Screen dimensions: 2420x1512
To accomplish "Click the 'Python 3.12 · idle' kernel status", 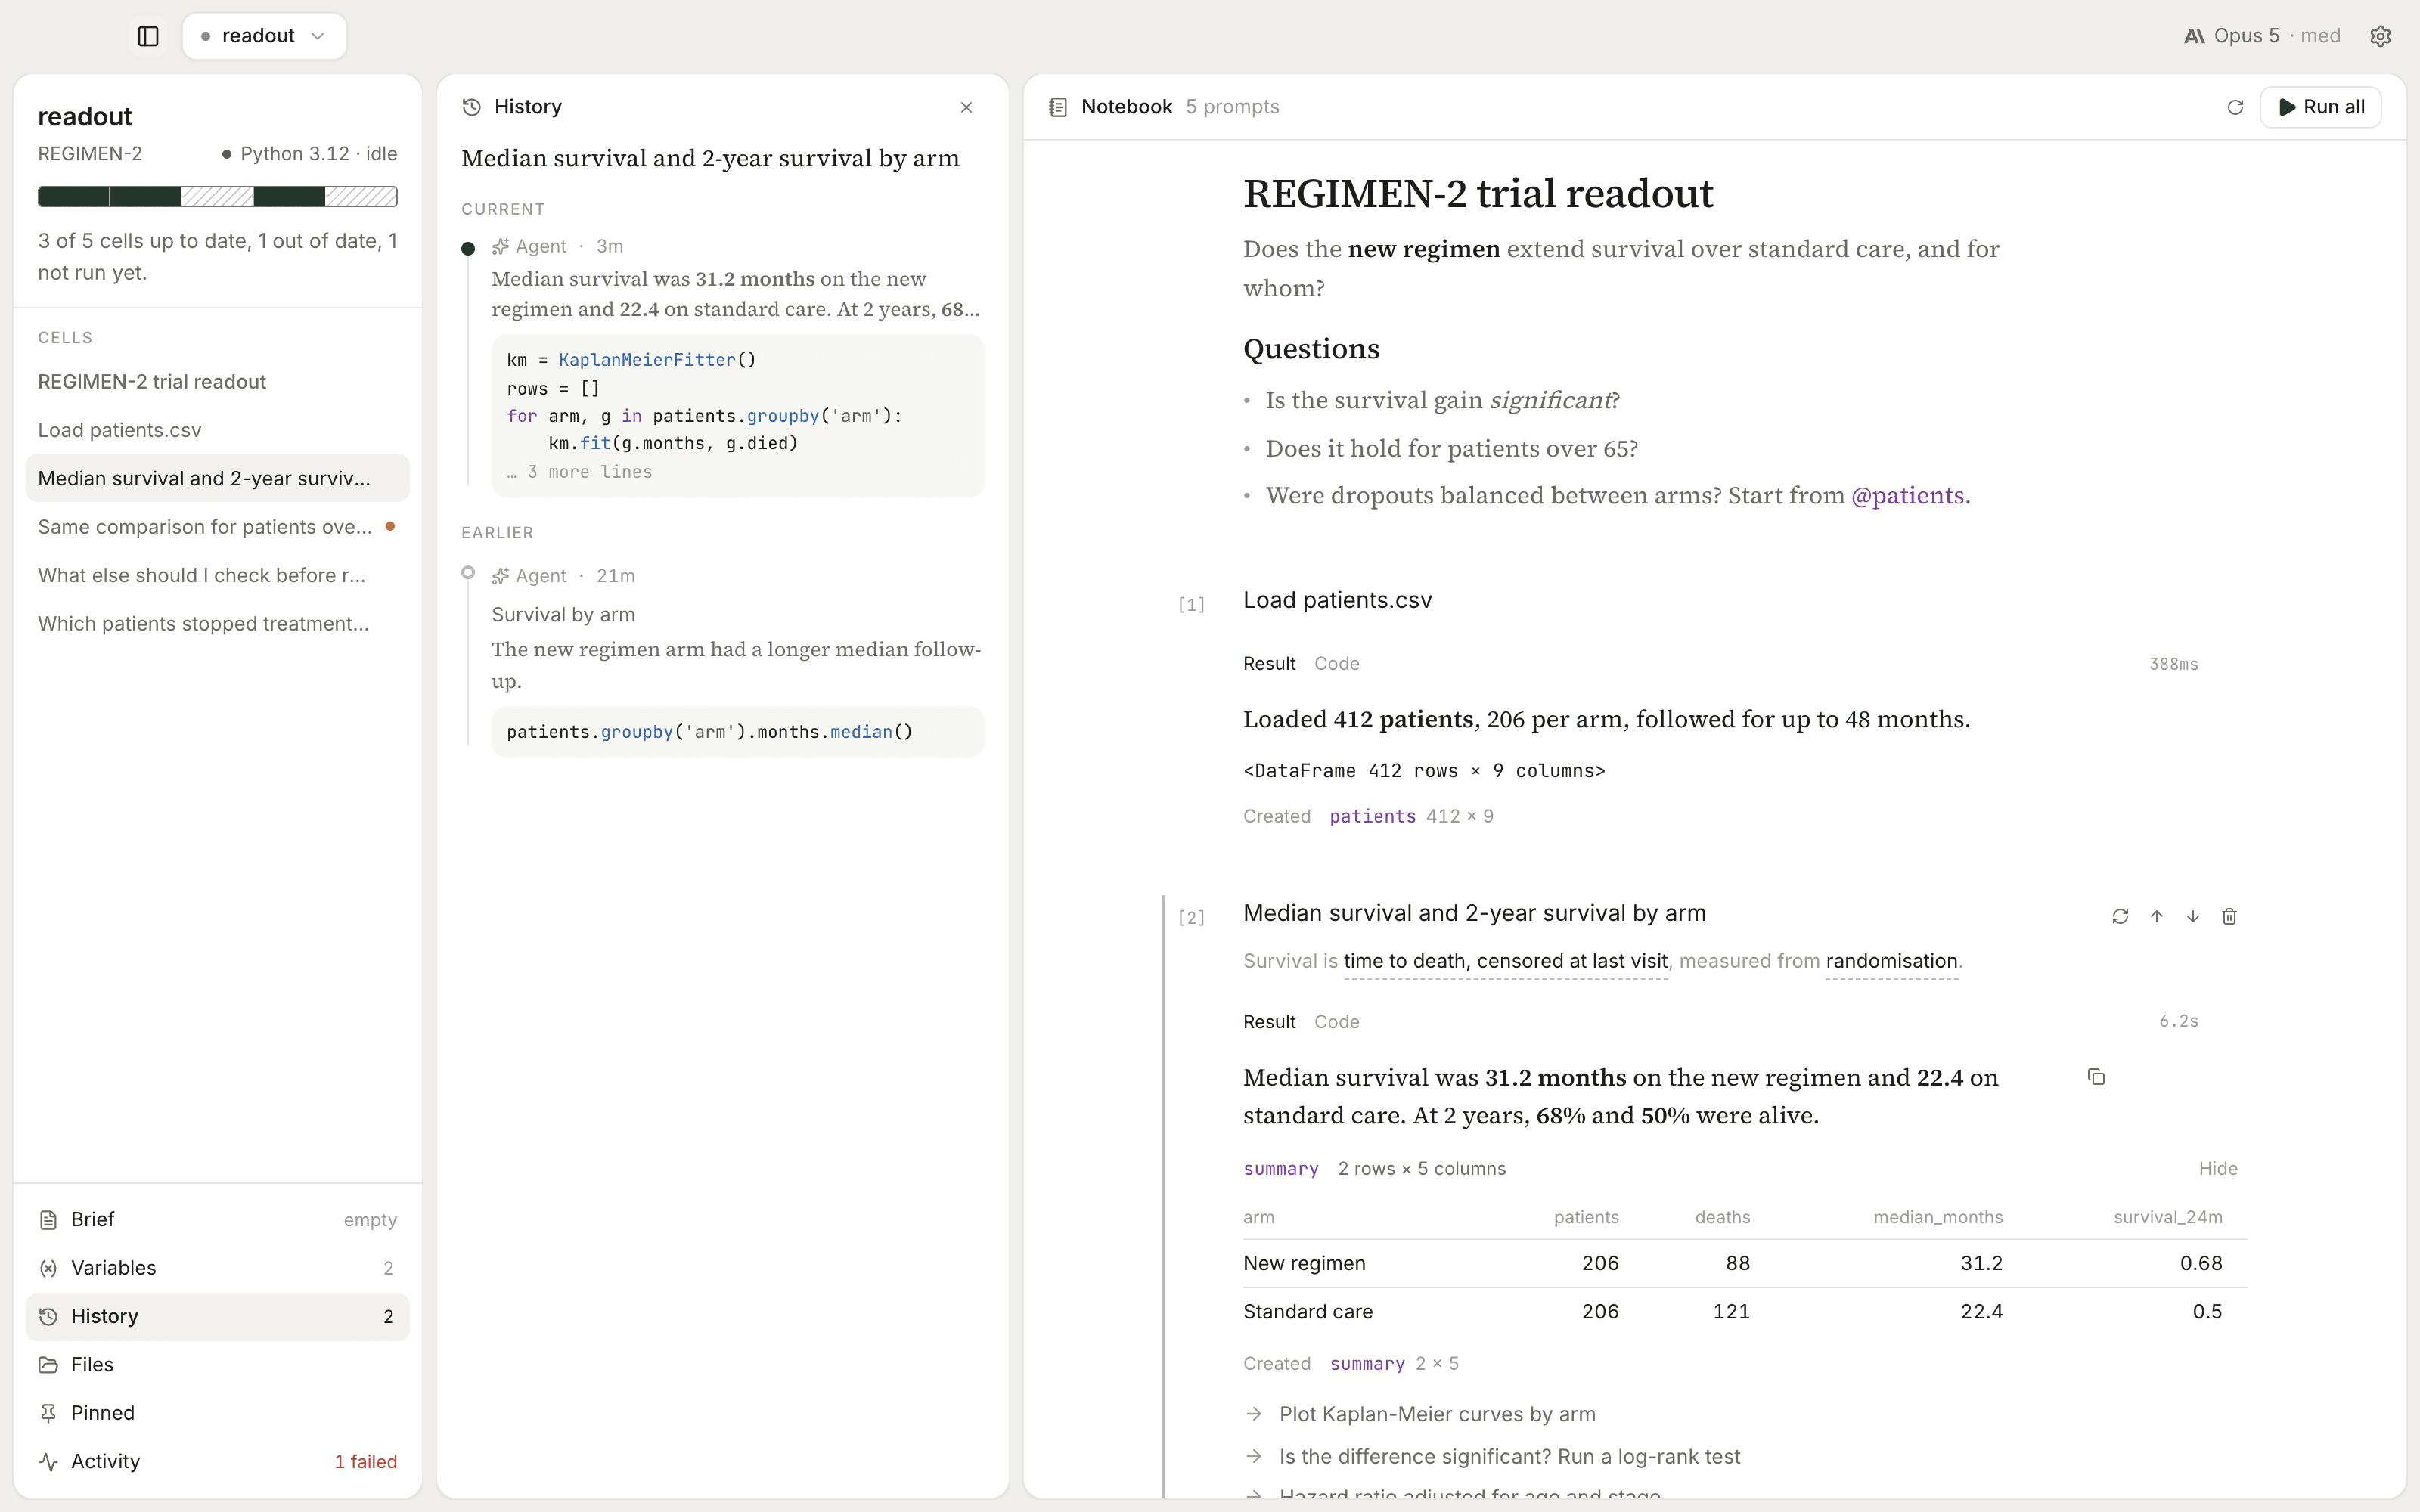I will tap(310, 154).
